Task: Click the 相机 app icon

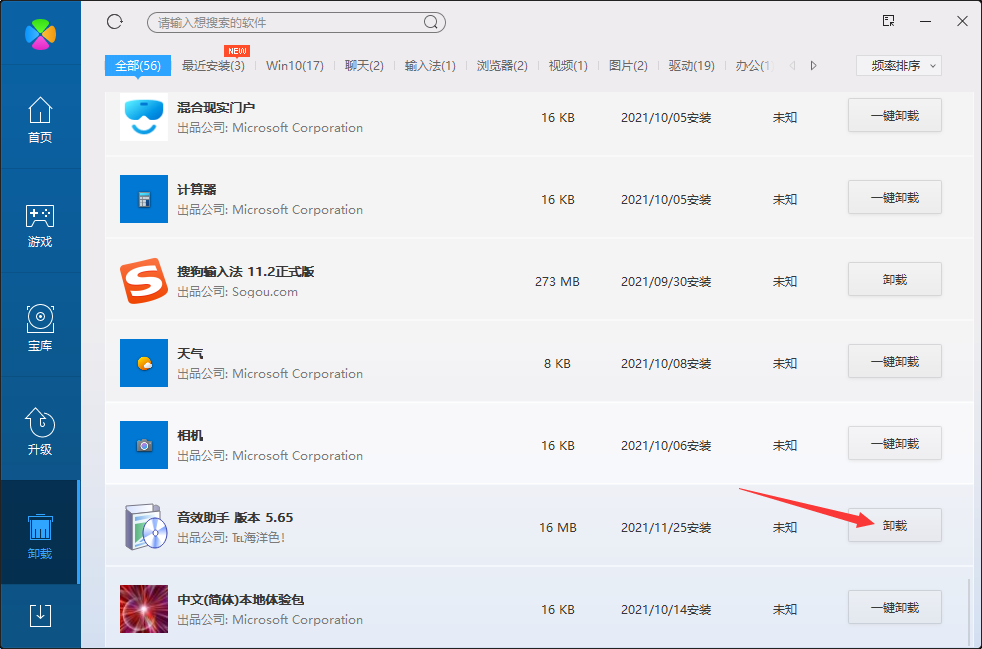Action: coord(144,445)
